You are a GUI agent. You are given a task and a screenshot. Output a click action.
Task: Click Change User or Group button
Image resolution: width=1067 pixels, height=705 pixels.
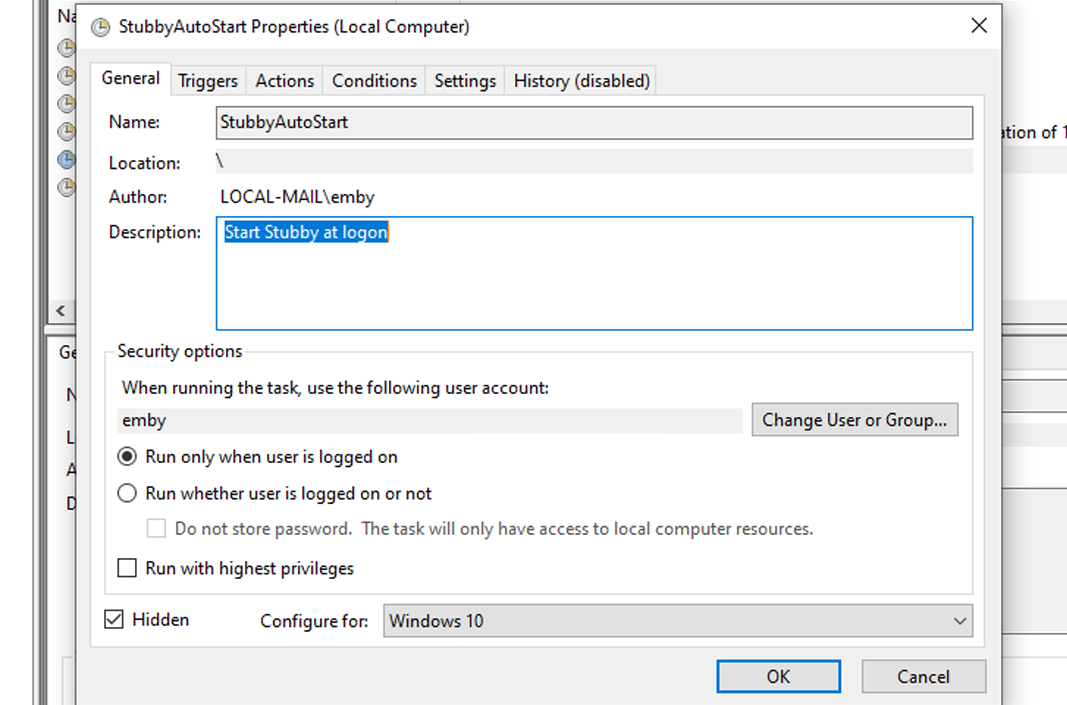pos(854,420)
